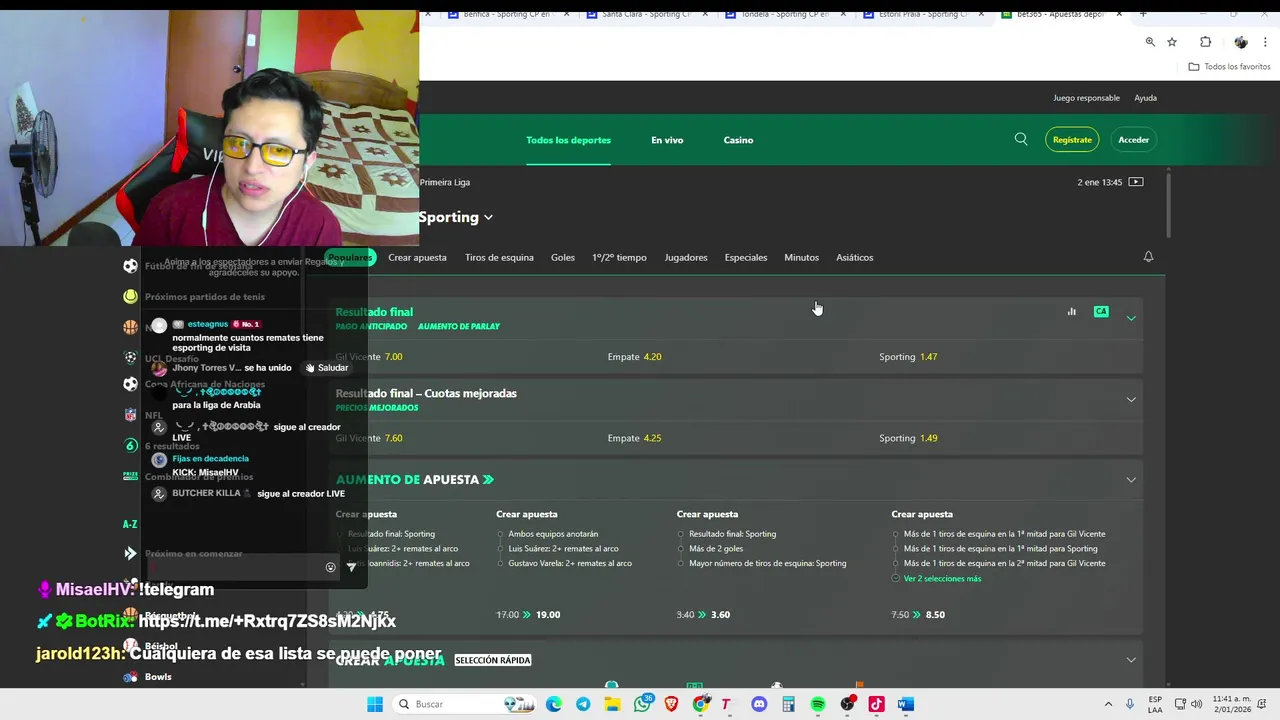Image resolution: width=1280 pixels, height=720 pixels.
Task: Click the emoji icon in chat input
Action: 330,567
